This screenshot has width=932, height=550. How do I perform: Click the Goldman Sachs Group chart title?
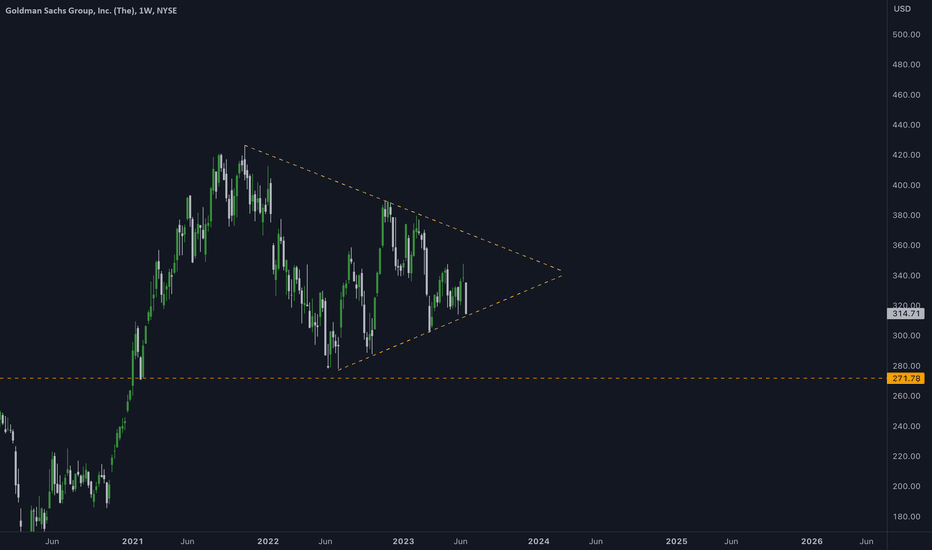[91, 11]
